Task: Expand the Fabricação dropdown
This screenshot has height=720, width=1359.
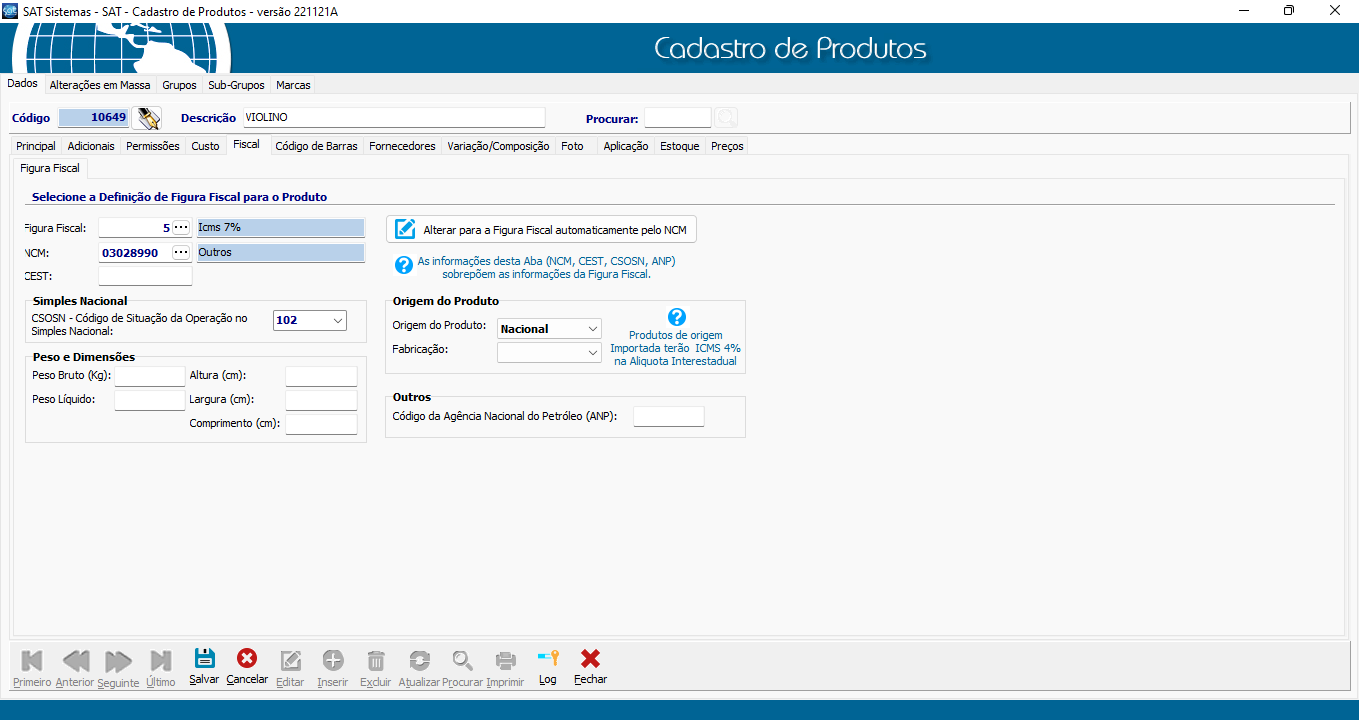Action: (x=593, y=352)
